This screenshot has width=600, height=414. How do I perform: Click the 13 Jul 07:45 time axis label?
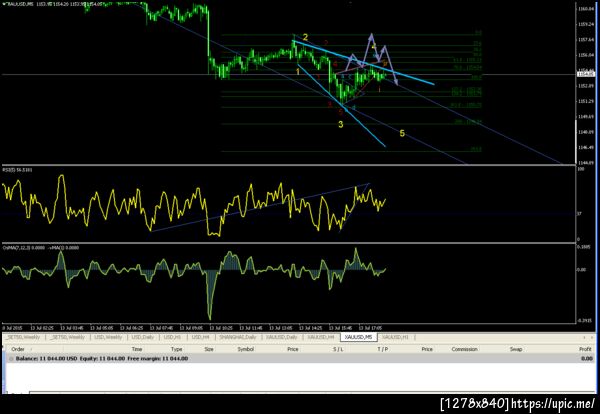pyautogui.click(x=161, y=328)
